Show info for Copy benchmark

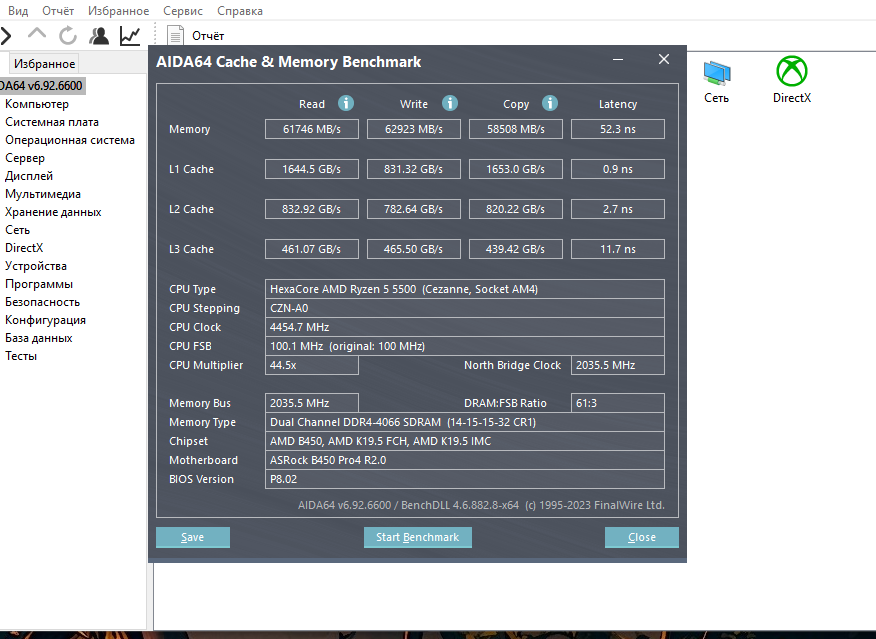[550, 103]
